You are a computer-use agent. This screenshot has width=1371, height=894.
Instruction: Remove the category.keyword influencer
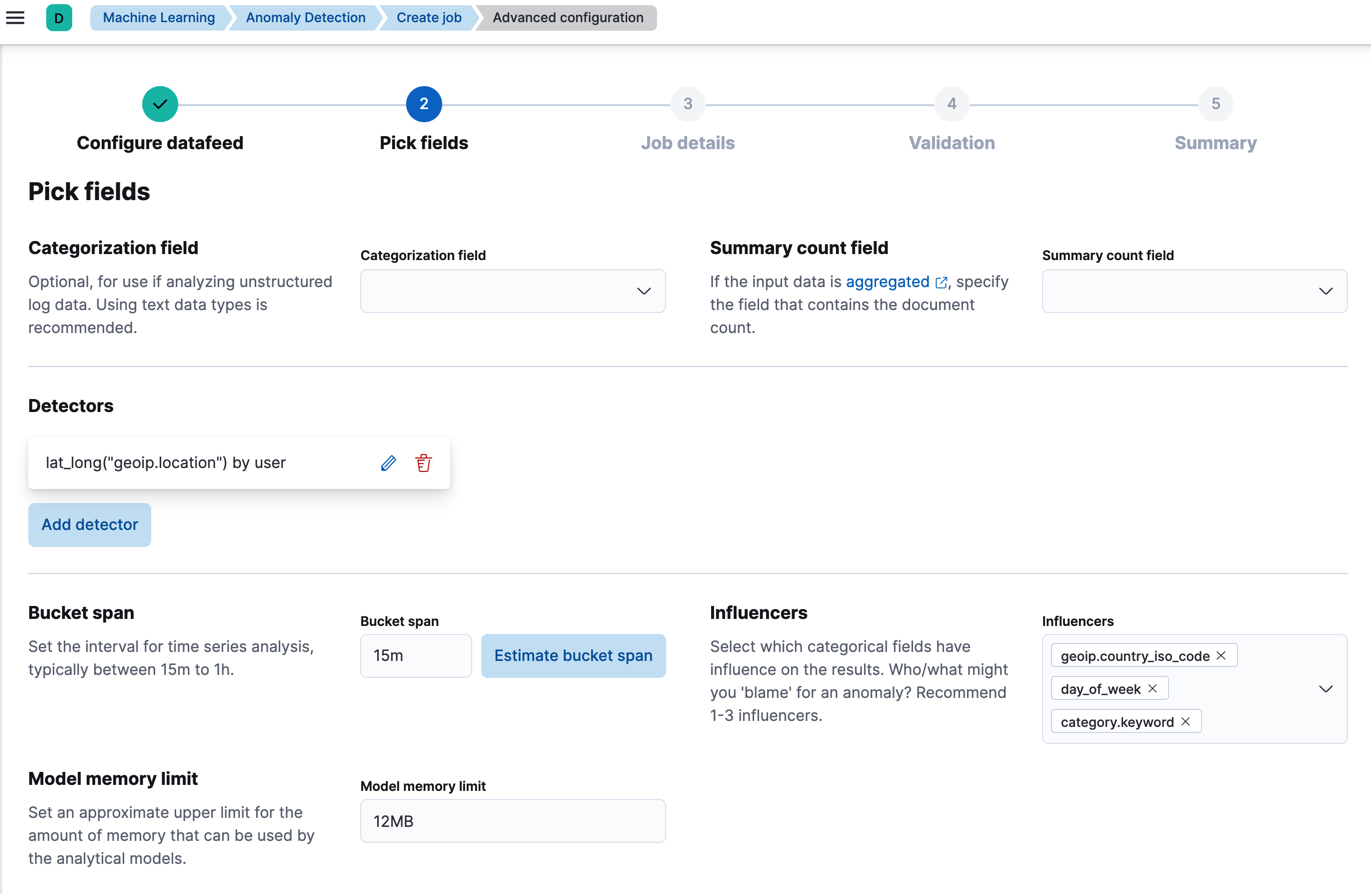point(1185,721)
